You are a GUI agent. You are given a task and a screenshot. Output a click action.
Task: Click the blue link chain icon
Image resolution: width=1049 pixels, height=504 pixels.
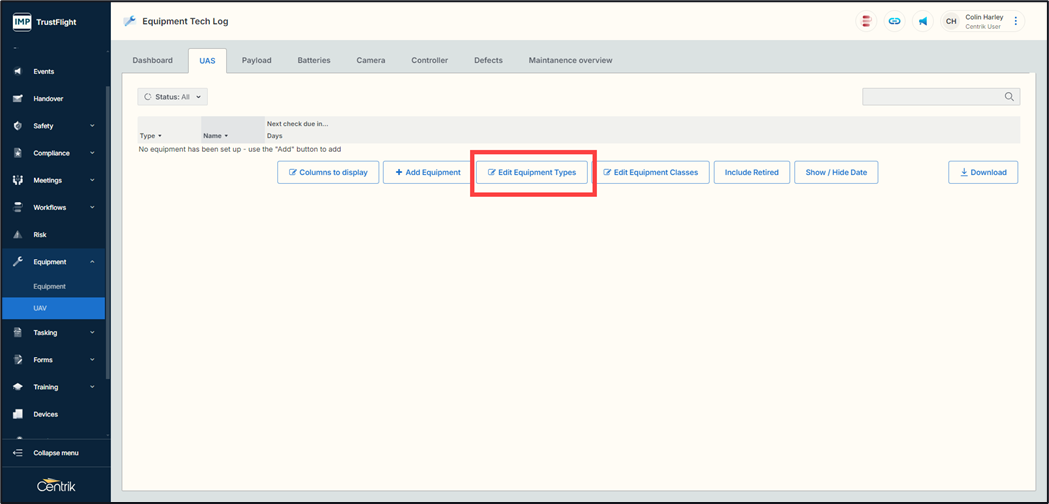894,21
